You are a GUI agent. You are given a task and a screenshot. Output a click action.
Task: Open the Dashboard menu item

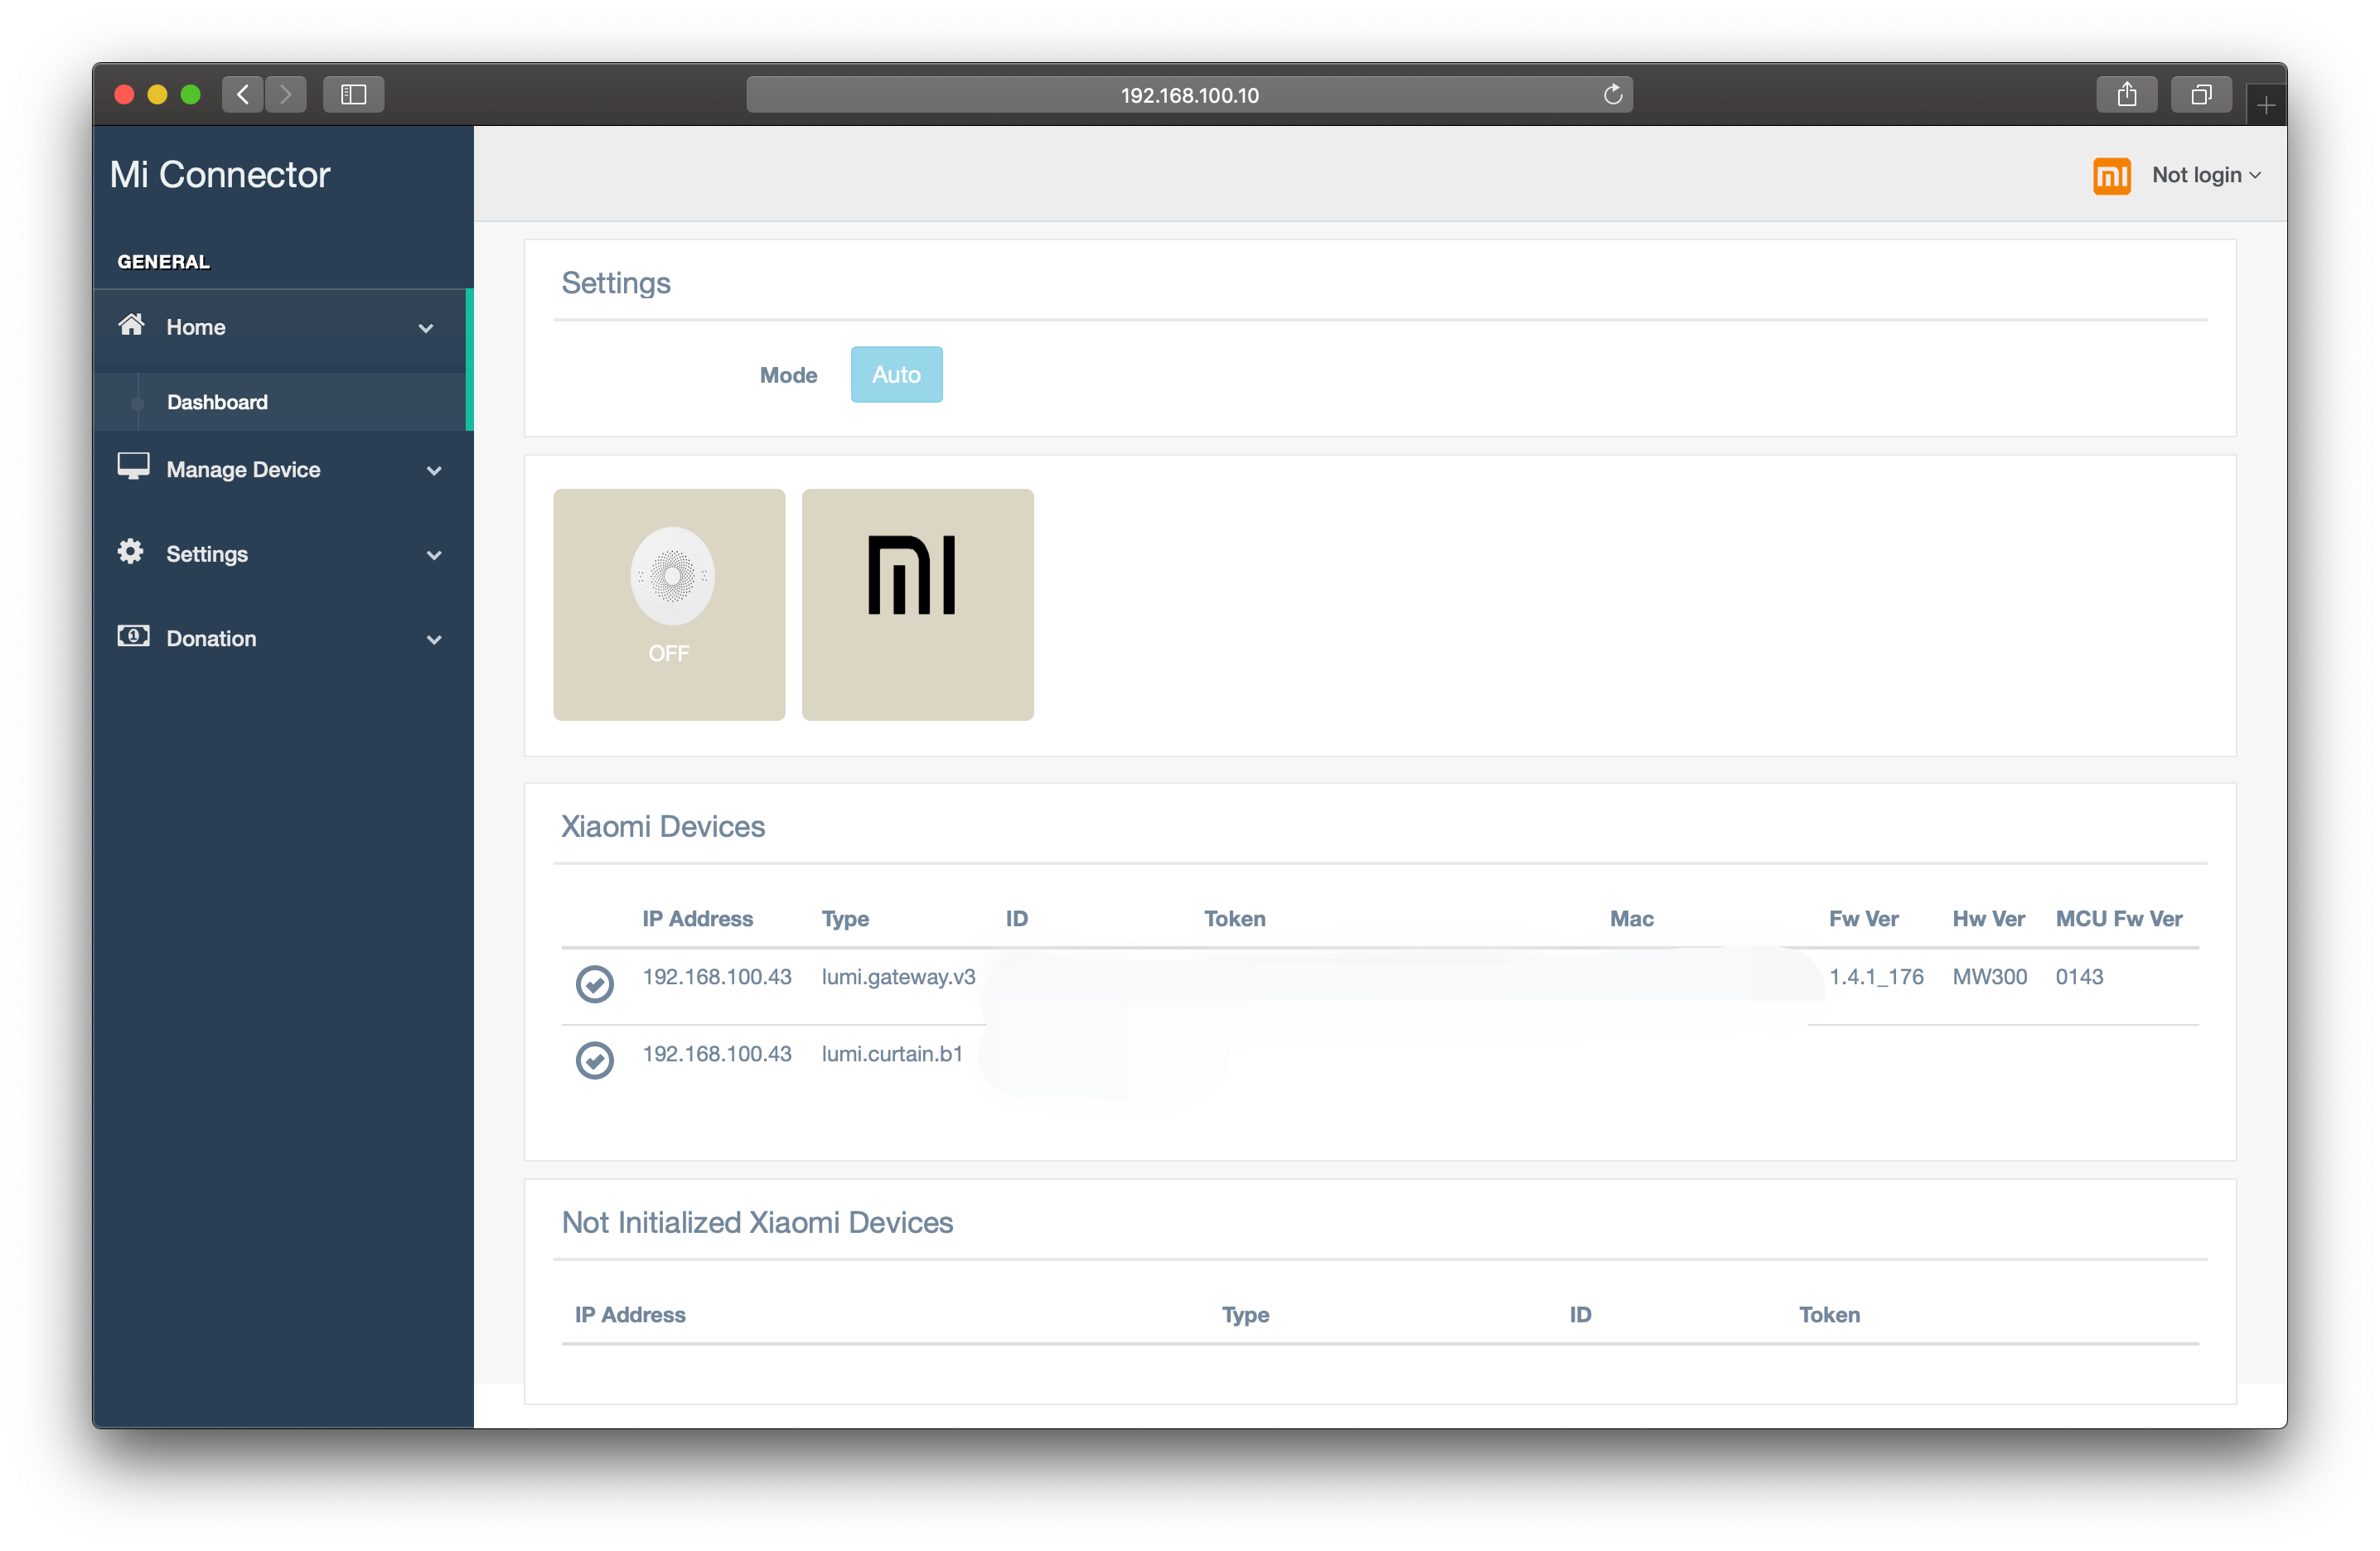pyautogui.click(x=217, y=402)
